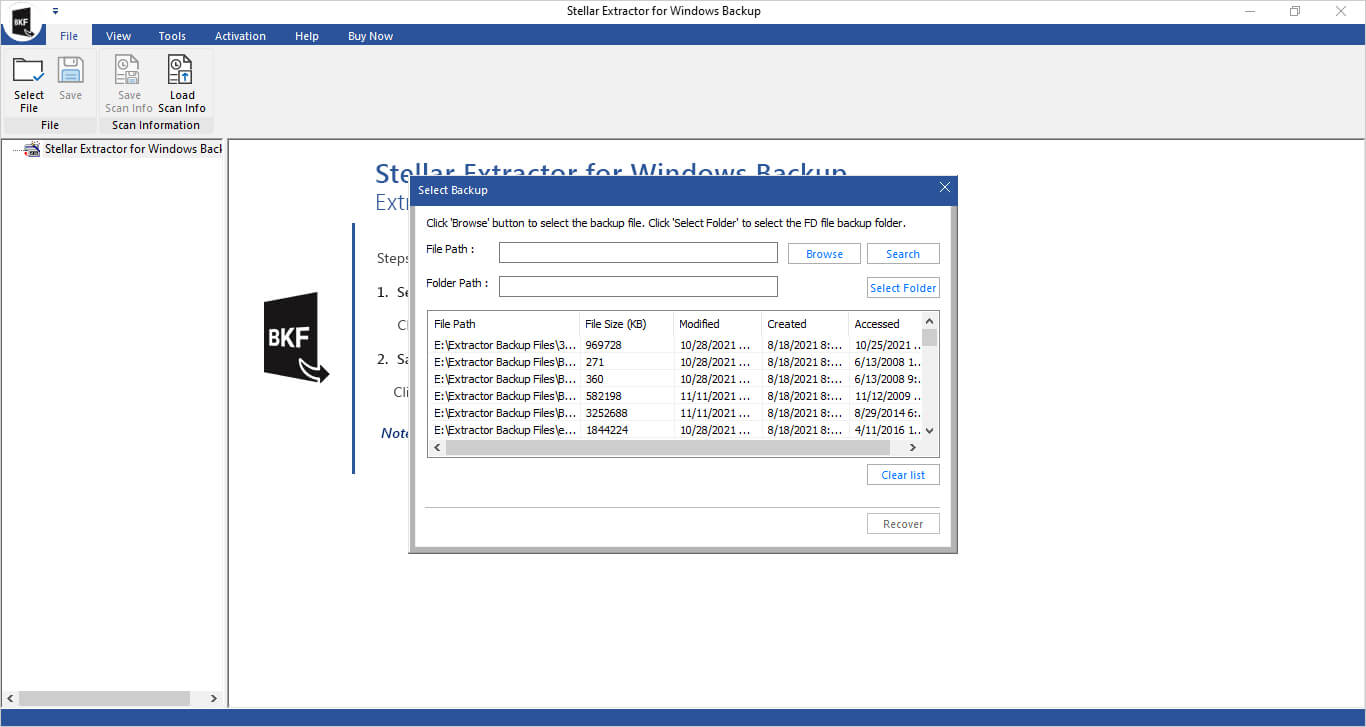Click the file list scroll up thumb
This screenshot has height=727, width=1366.
click(x=930, y=337)
